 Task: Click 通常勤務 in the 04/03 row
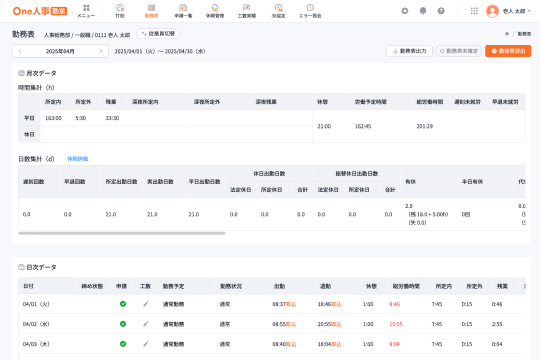pos(173,344)
